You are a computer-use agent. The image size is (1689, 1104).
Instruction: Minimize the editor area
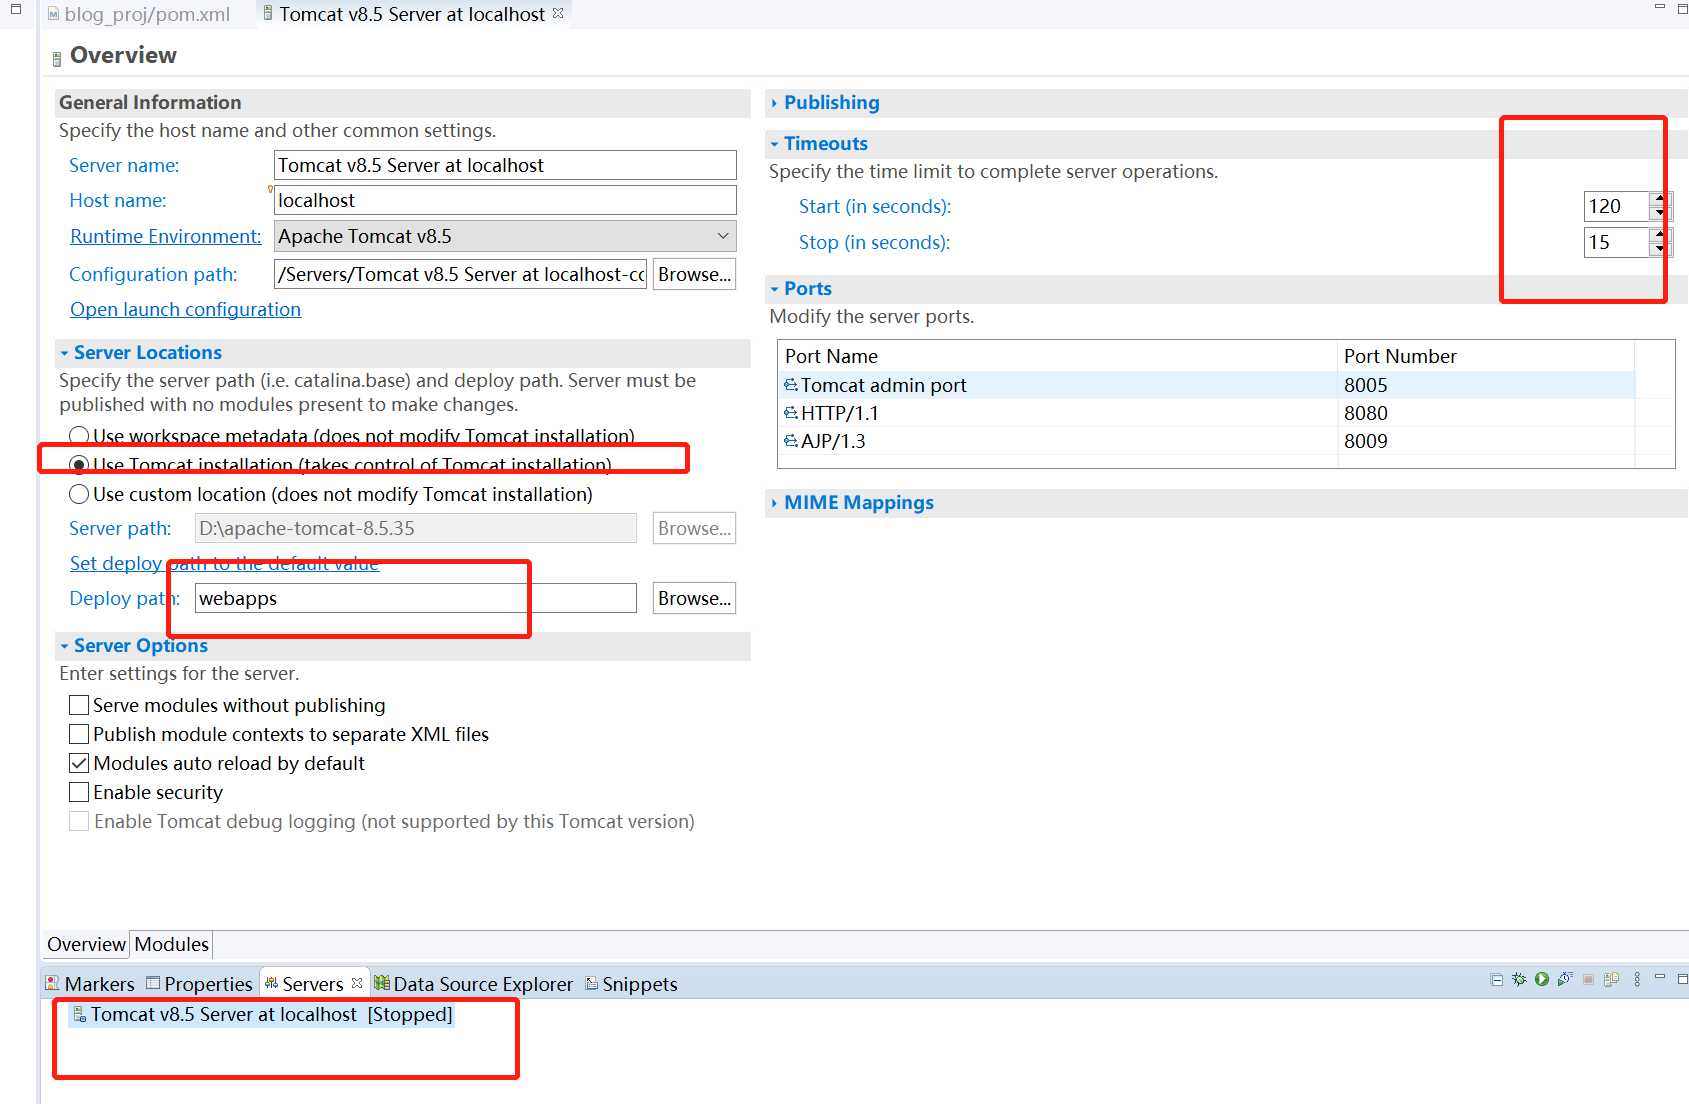click(1660, 8)
